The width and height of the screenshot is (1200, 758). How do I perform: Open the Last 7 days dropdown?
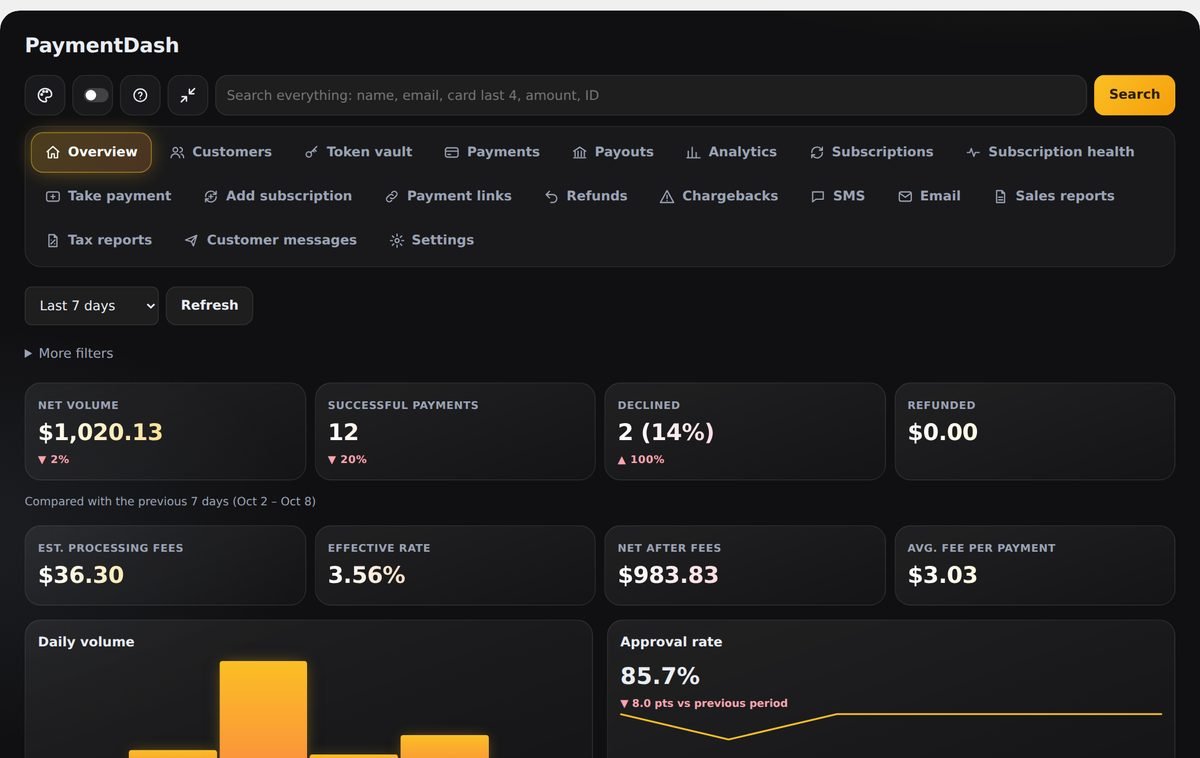click(x=92, y=306)
